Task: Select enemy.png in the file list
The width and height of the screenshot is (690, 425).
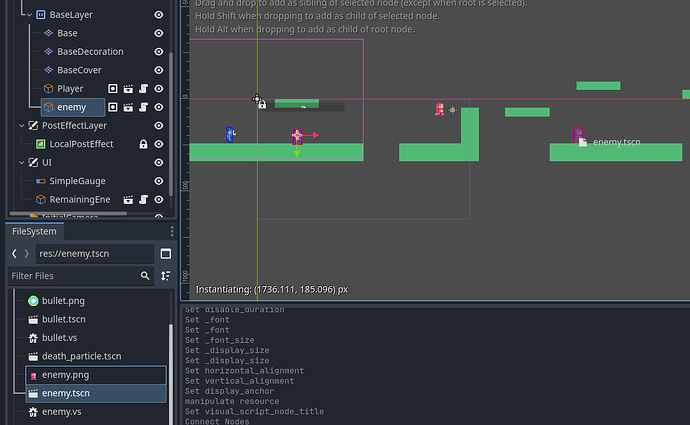Action: pos(65,375)
